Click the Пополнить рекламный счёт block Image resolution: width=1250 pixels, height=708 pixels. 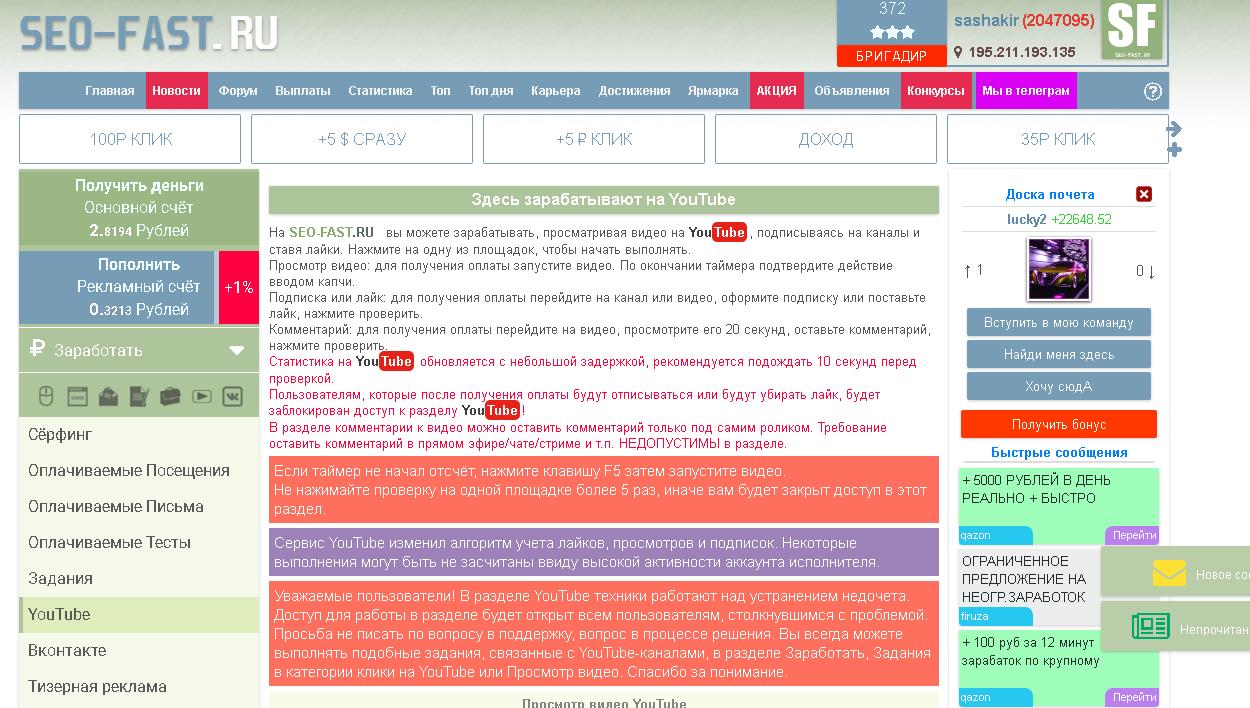pyautogui.click(x=117, y=287)
